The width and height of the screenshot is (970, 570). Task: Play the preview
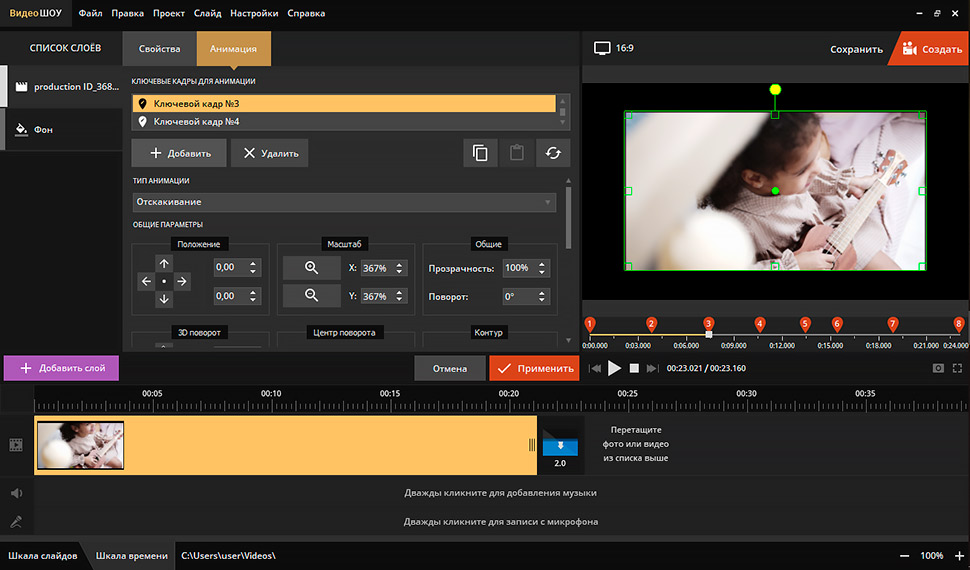(614, 368)
